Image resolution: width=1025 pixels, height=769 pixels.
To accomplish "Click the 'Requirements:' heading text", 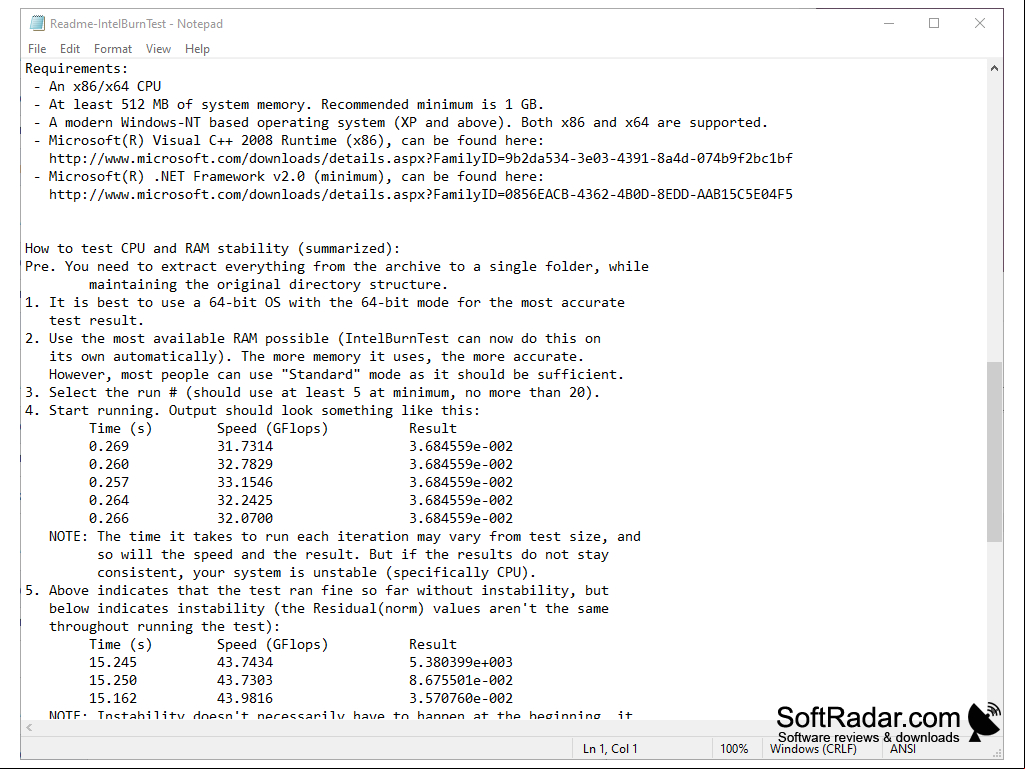I will pos(76,69).
